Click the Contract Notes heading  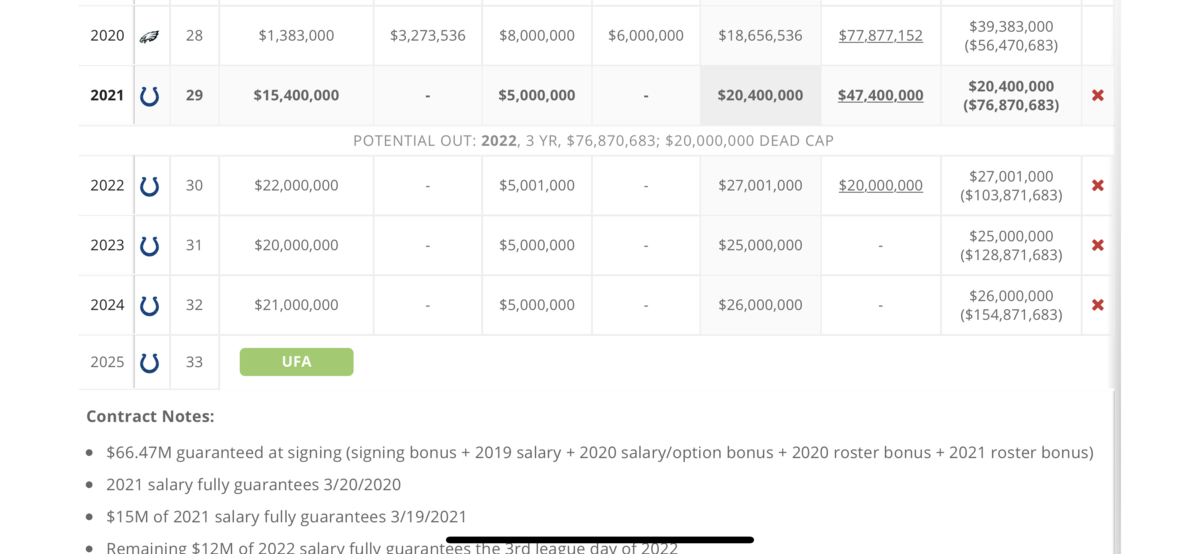click(x=150, y=416)
